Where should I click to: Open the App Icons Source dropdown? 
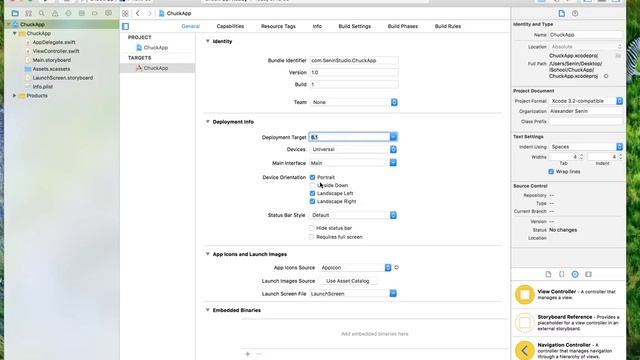coord(355,268)
